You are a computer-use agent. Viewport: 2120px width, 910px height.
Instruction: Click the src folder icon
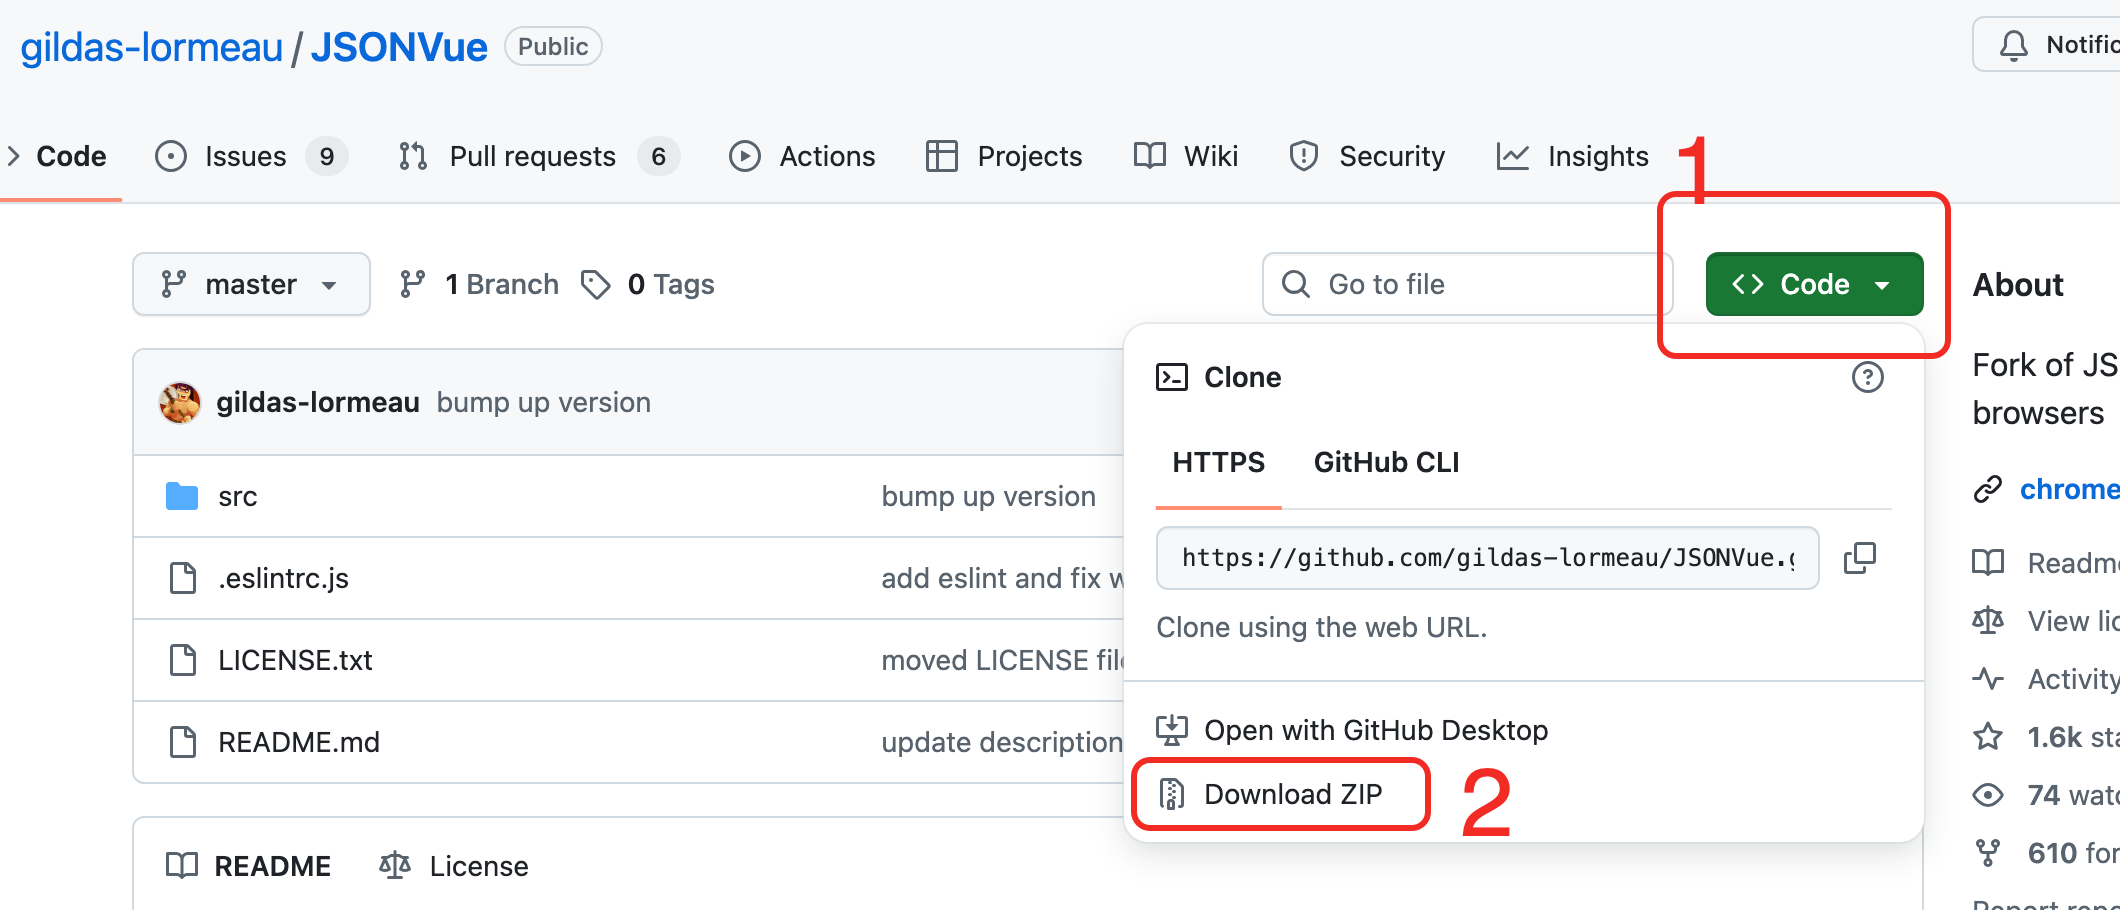tap(182, 496)
